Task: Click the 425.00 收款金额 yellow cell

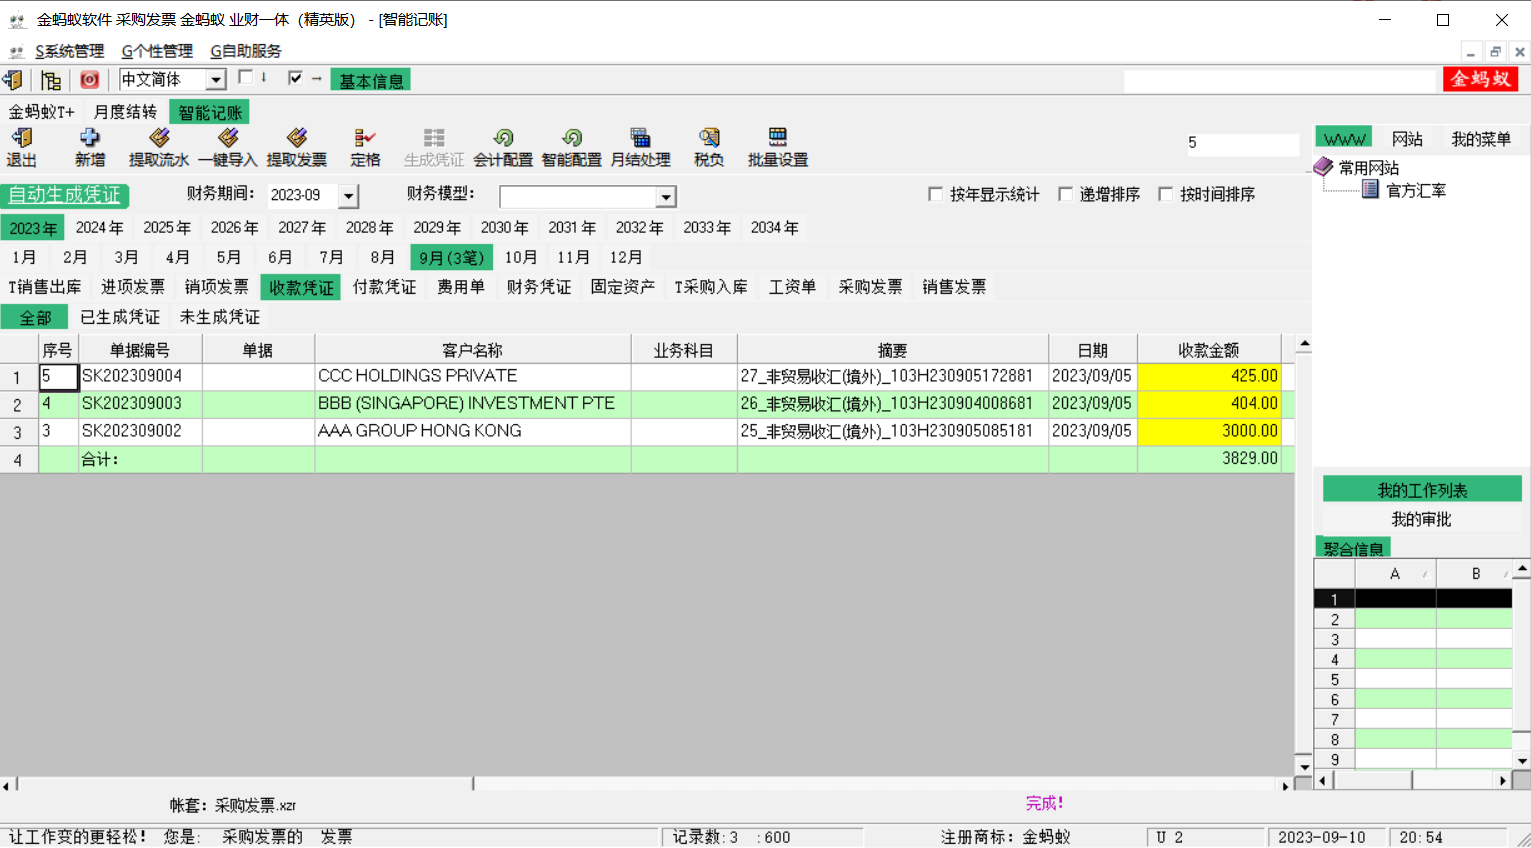Action: click(1209, 376)
